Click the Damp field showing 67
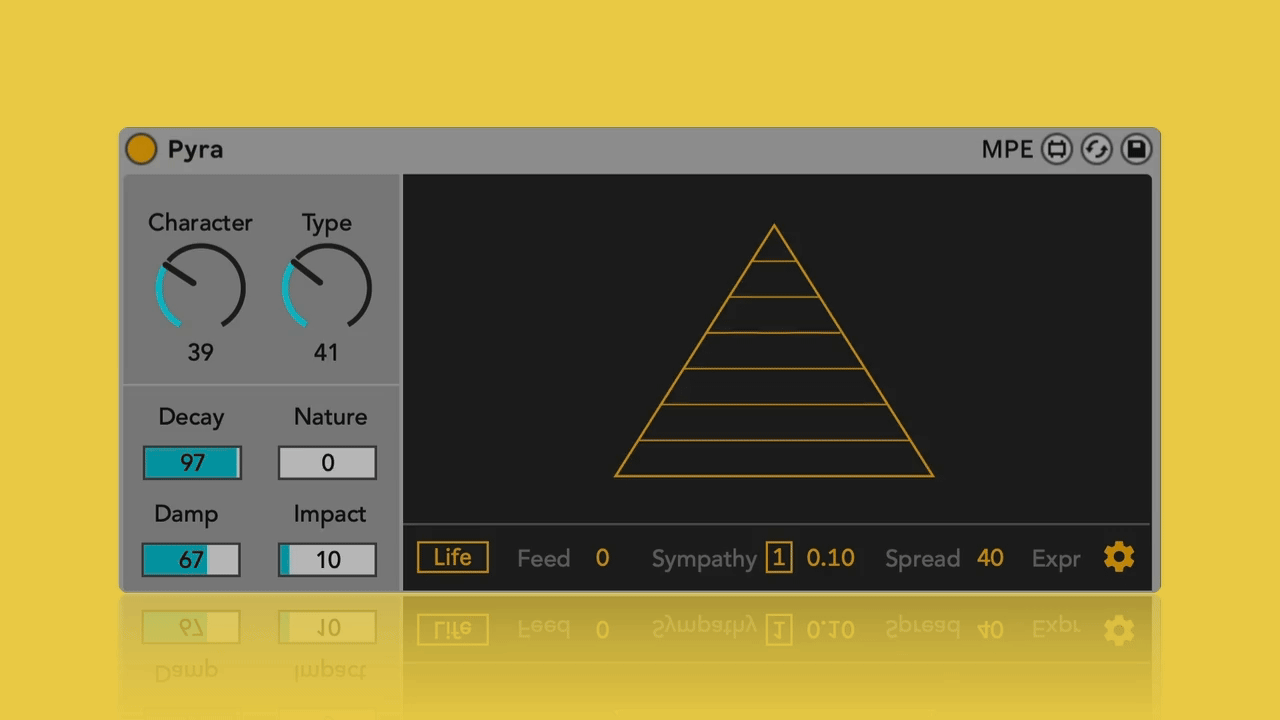 coord(191,560)
